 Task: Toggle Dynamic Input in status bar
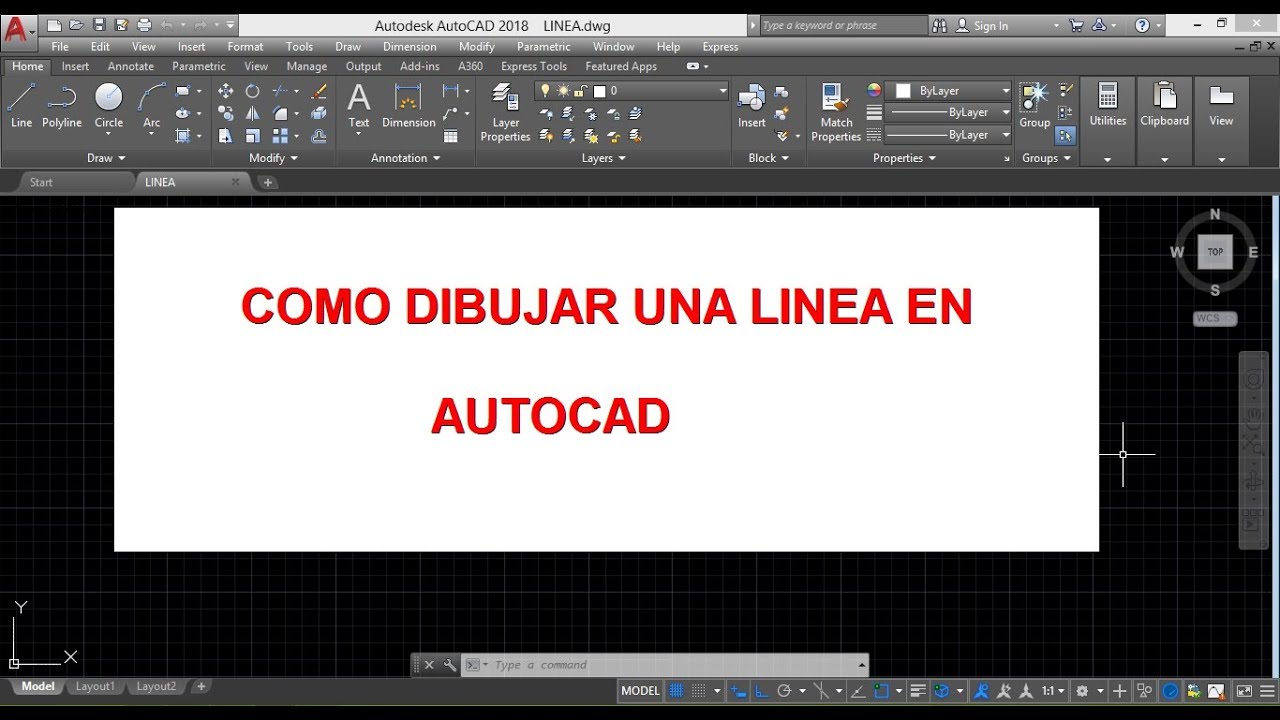738,690
